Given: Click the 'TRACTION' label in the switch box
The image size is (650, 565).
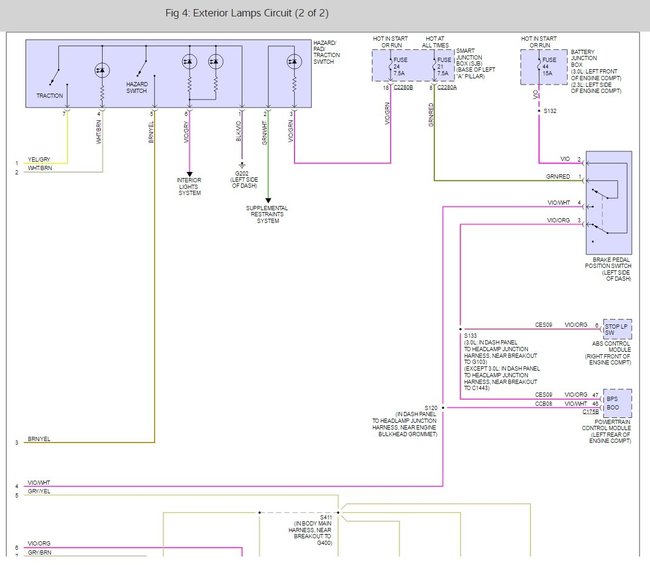Looking at the screenshot, I should (50, 96).
